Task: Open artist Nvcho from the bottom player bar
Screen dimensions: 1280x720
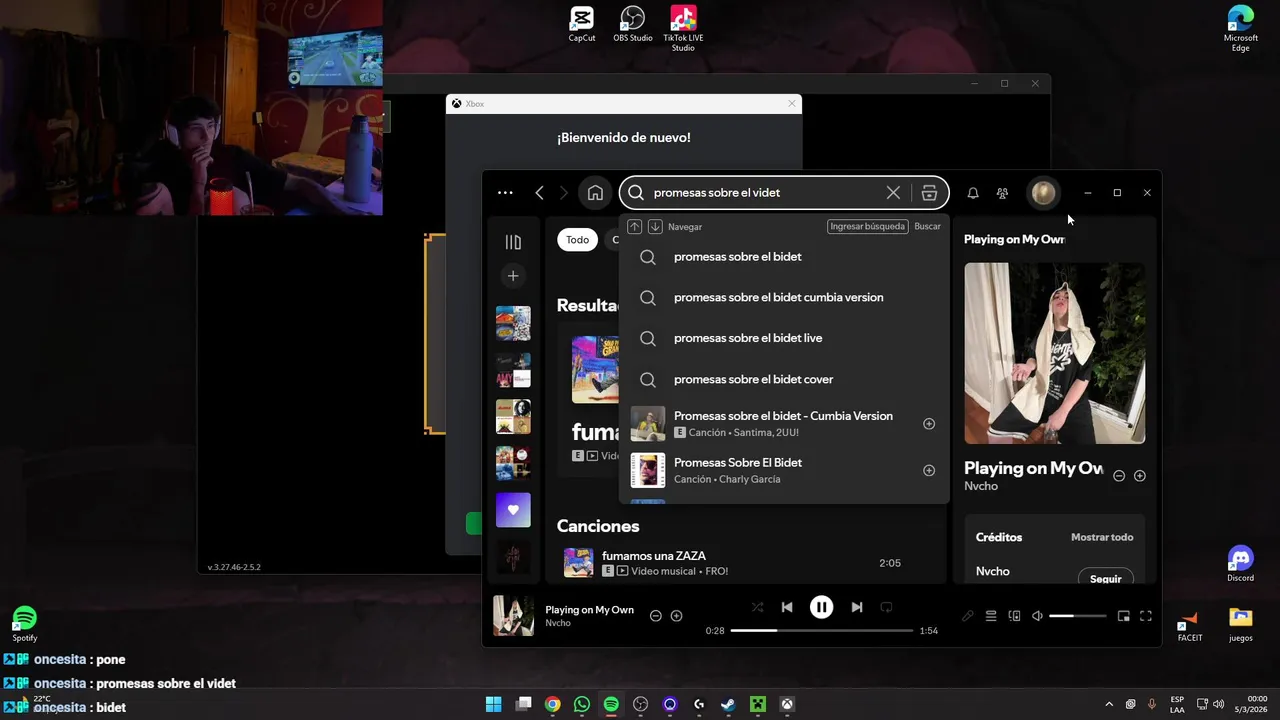Action: [558, 623]
